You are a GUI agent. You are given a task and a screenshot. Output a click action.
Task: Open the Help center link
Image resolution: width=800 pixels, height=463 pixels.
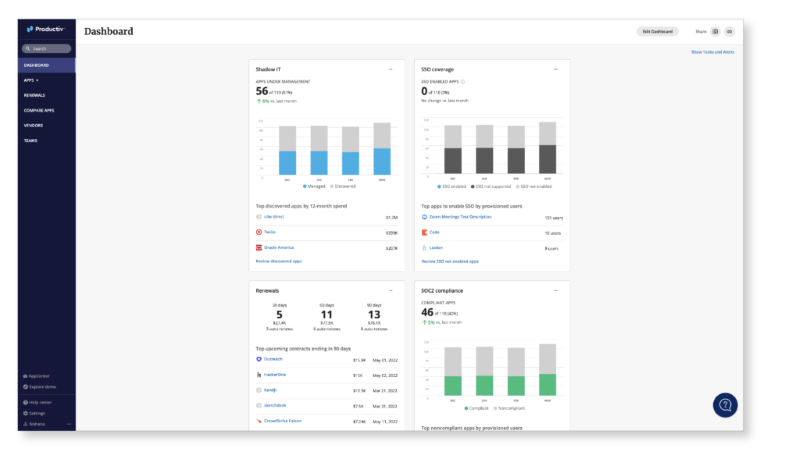pos(40,403)
